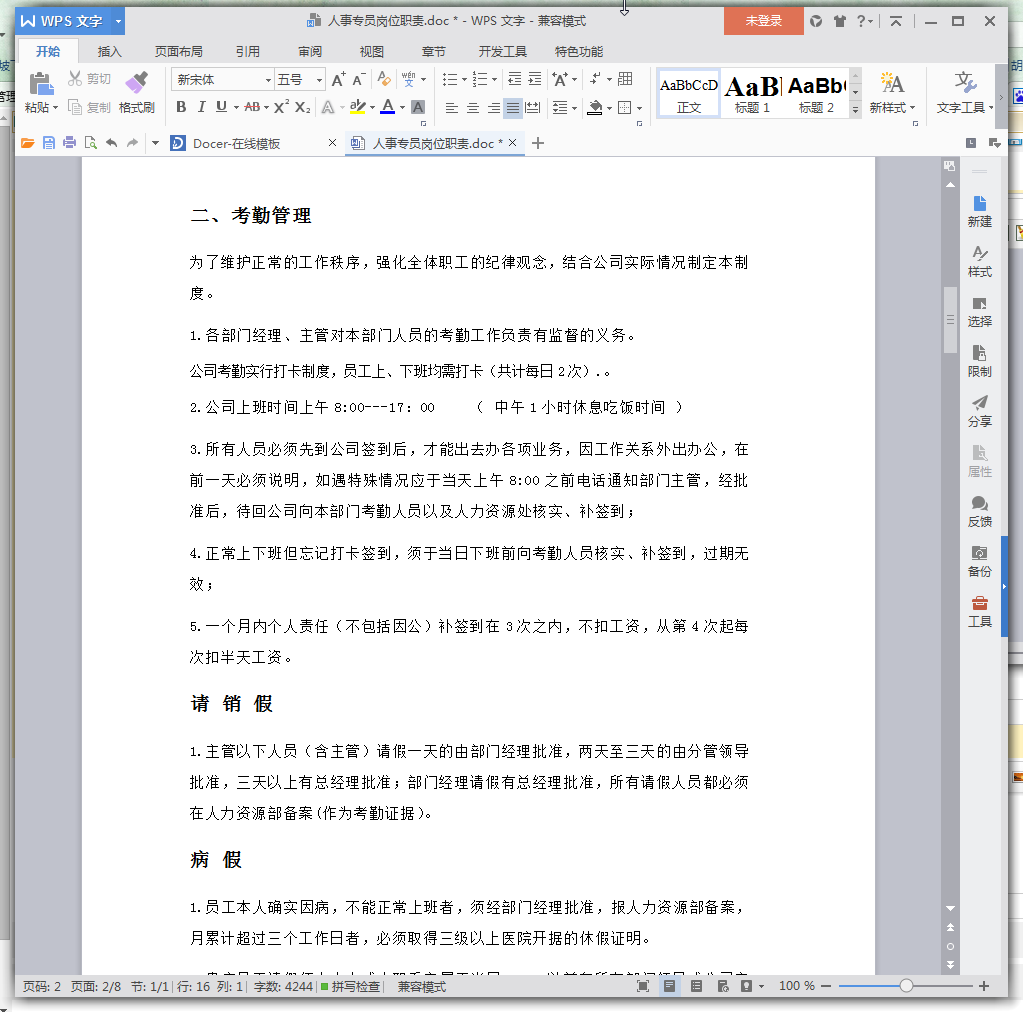
Task: Open the References (引用) tab
Action: coord(248,52)
